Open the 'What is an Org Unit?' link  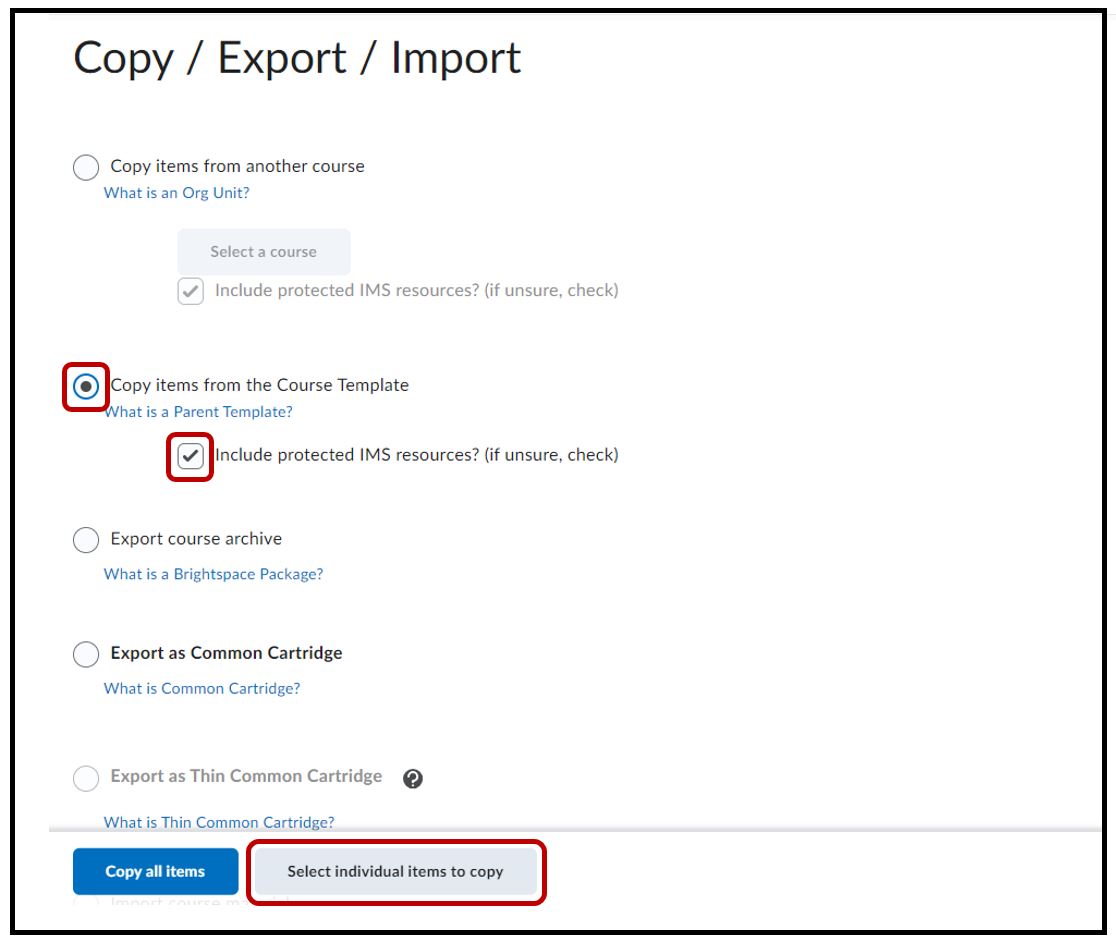[x=177, y=193]
